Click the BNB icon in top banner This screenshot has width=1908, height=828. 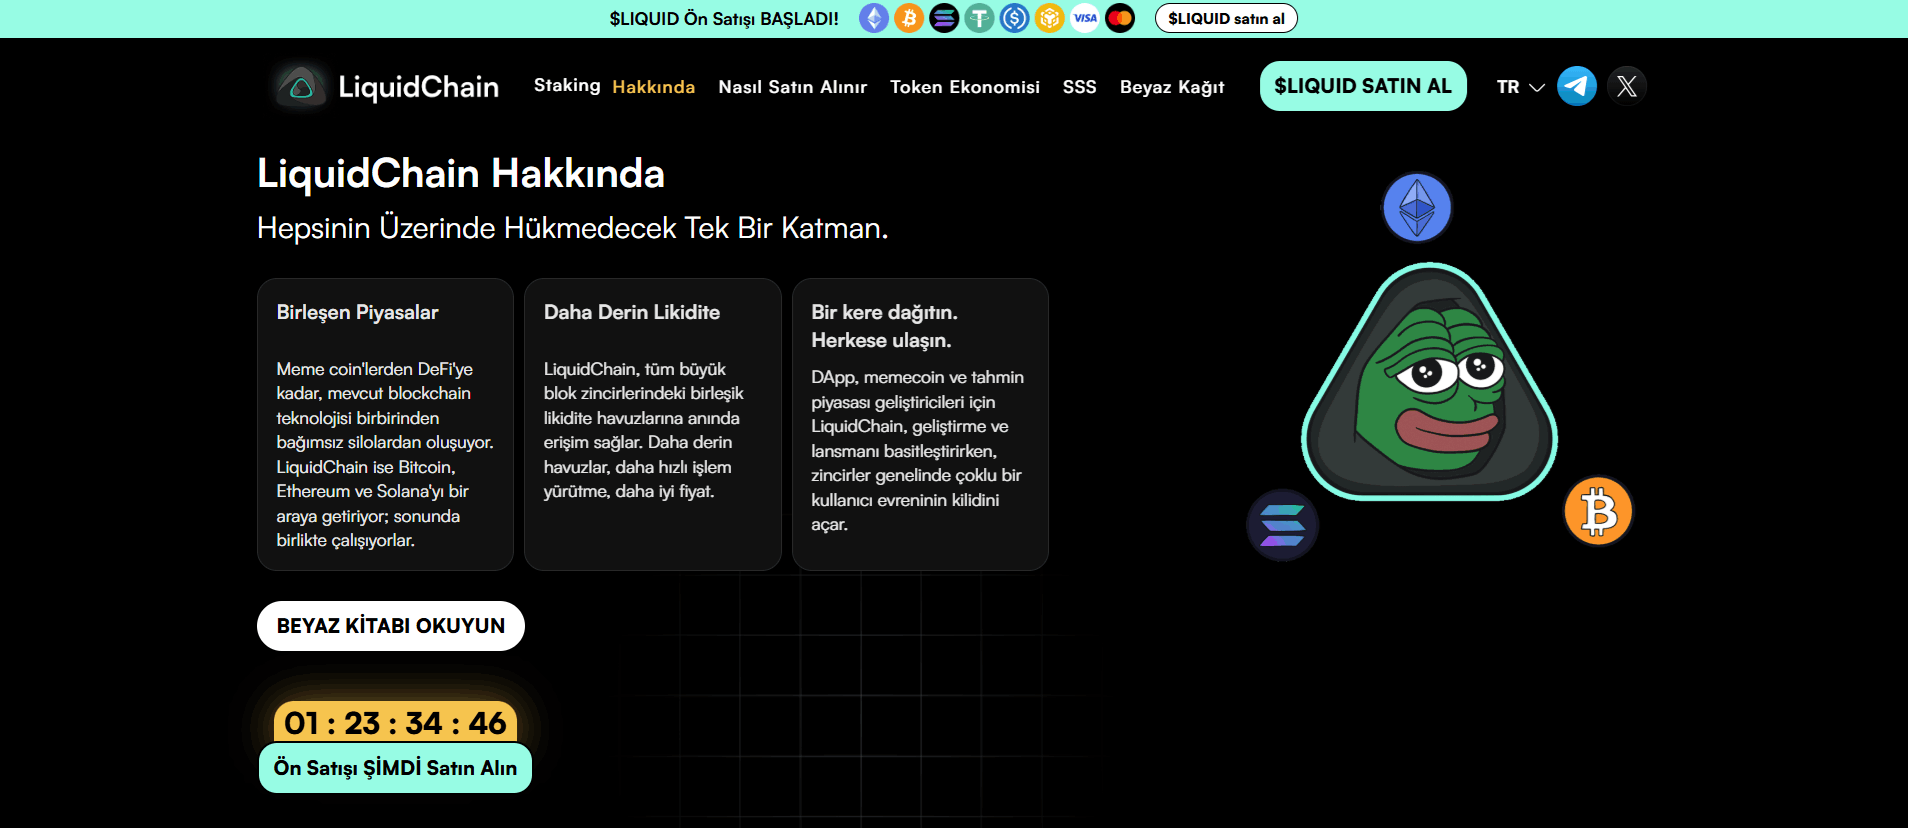1049,18
